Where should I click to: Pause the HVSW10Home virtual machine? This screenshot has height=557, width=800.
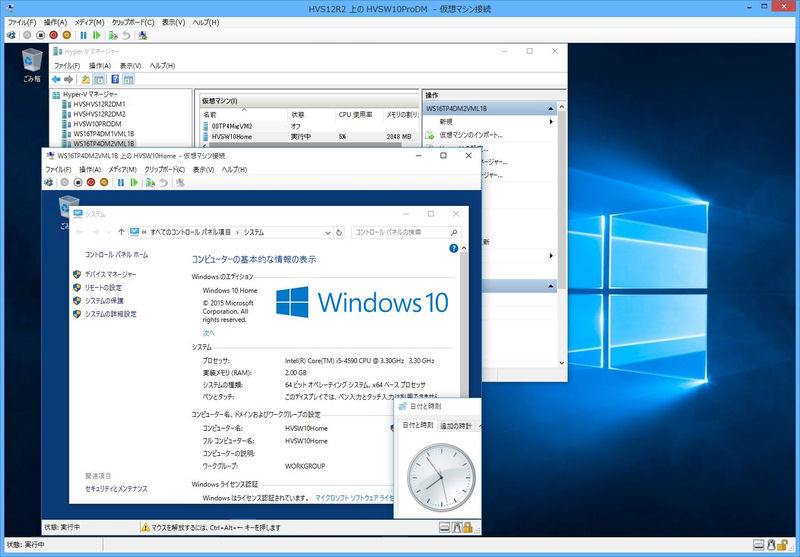click(120, 182)
